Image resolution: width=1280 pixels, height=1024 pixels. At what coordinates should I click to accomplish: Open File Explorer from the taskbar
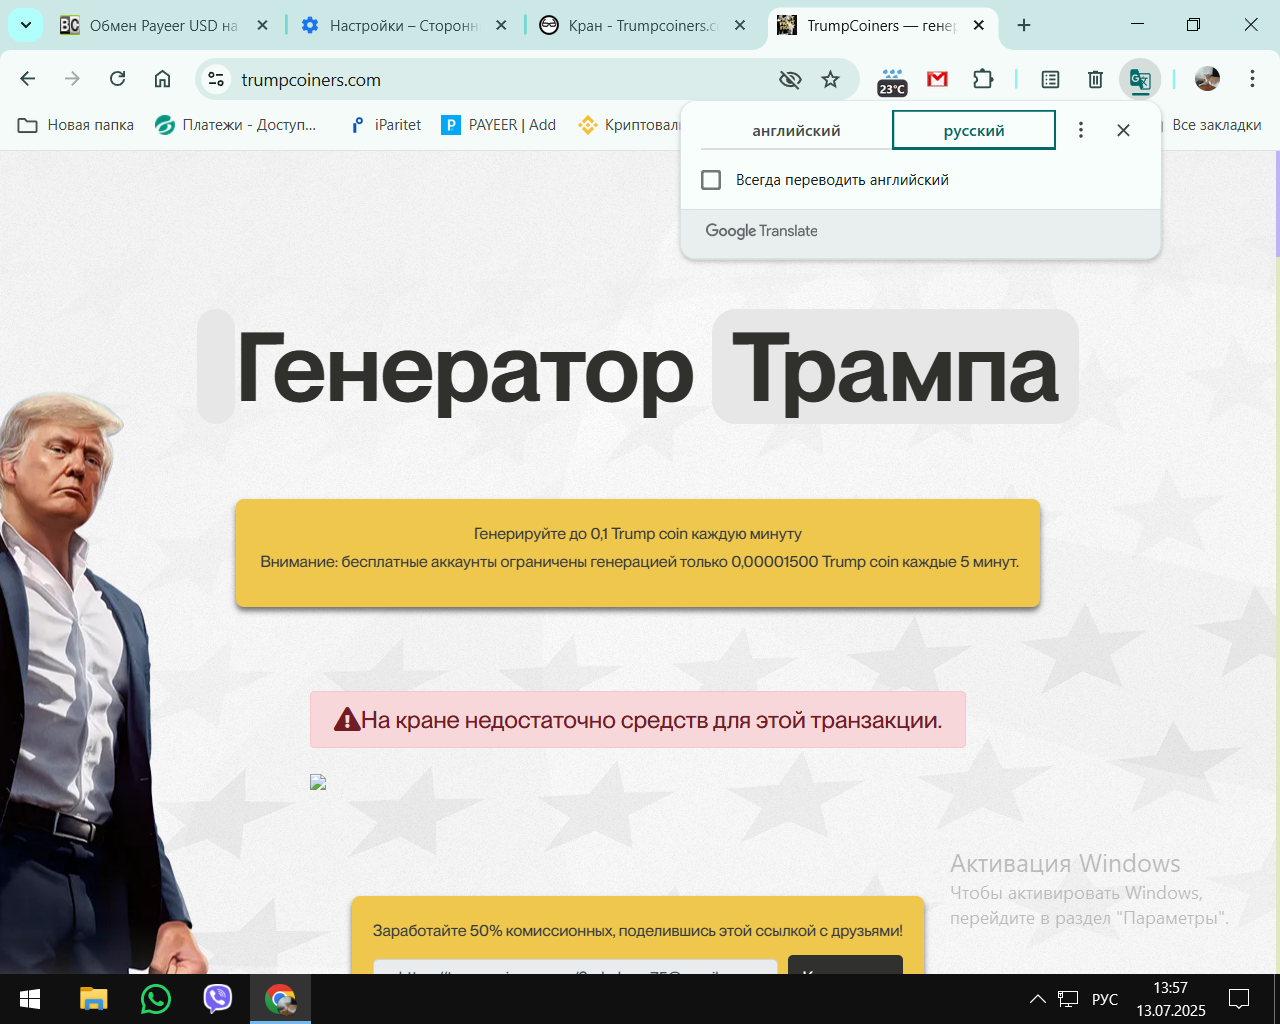coord(93,999)
